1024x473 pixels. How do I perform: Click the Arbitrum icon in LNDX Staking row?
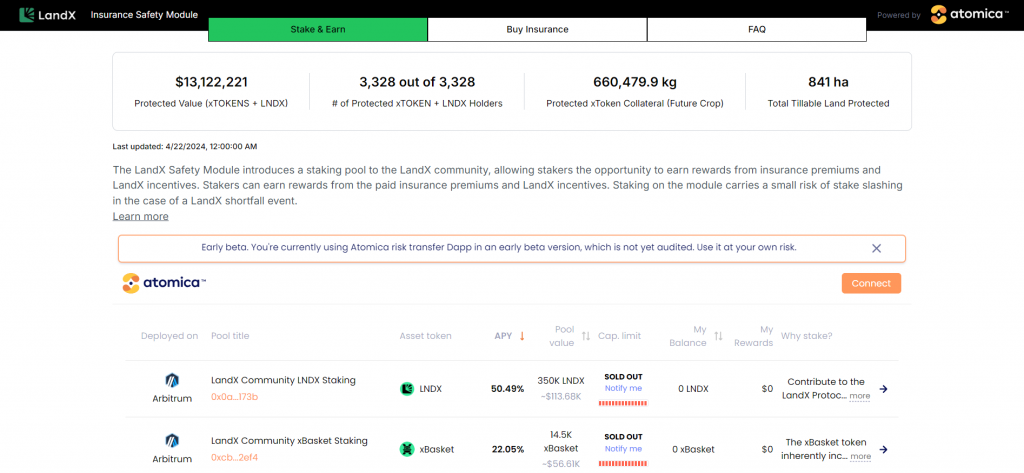click(x=172, y=381)
